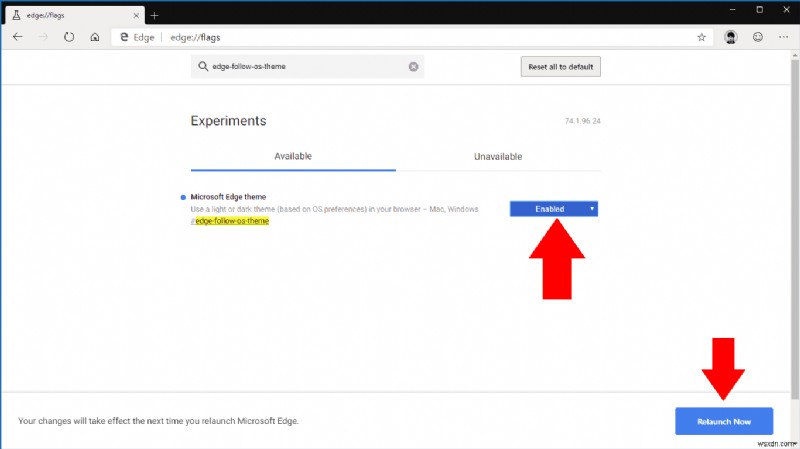This screenshot has width=800, height=449.
Task: Focus the flags search field
Action: (307, 66)
